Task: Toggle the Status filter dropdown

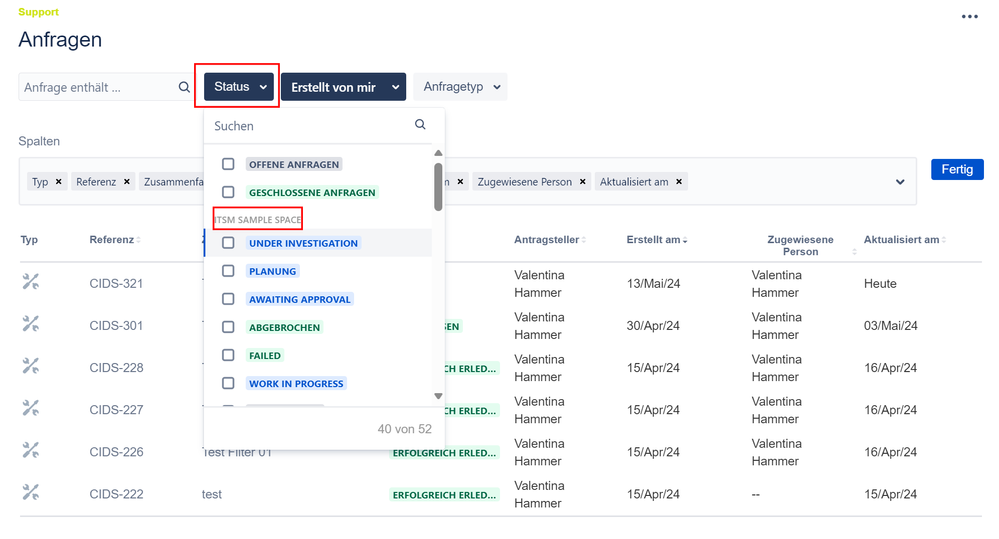Action: coord(239,87)
